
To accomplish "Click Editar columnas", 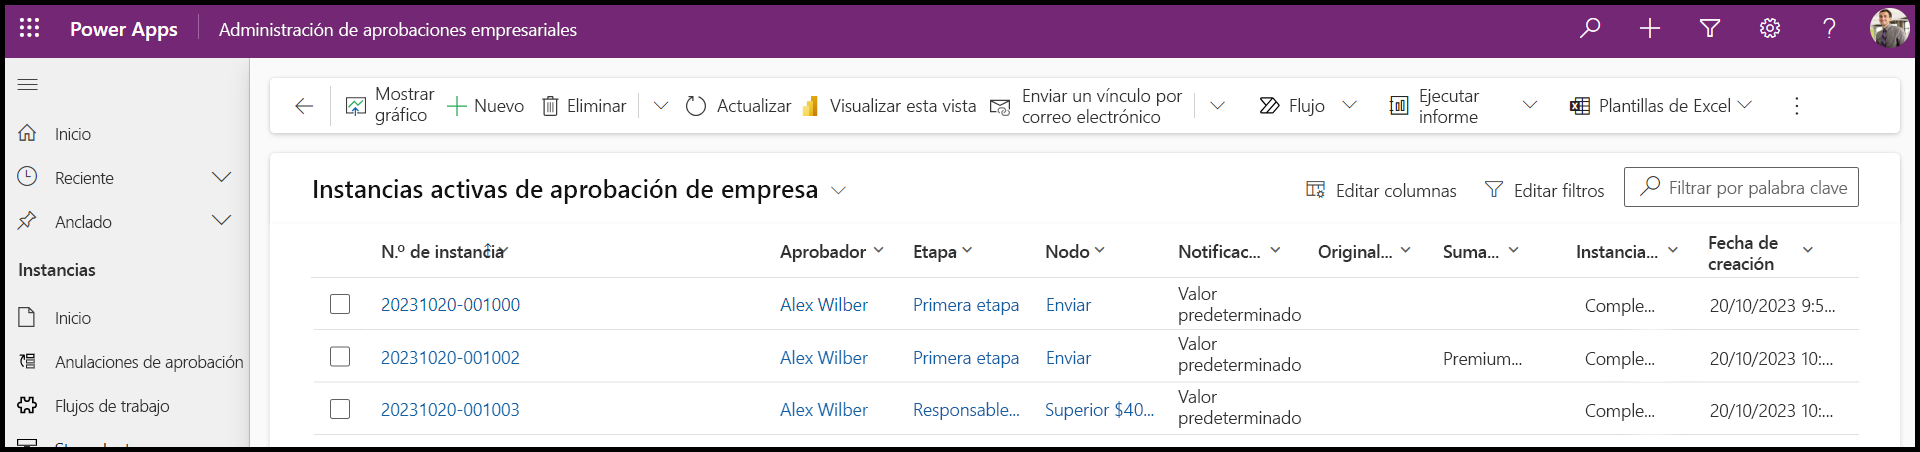I will 1381,190.
